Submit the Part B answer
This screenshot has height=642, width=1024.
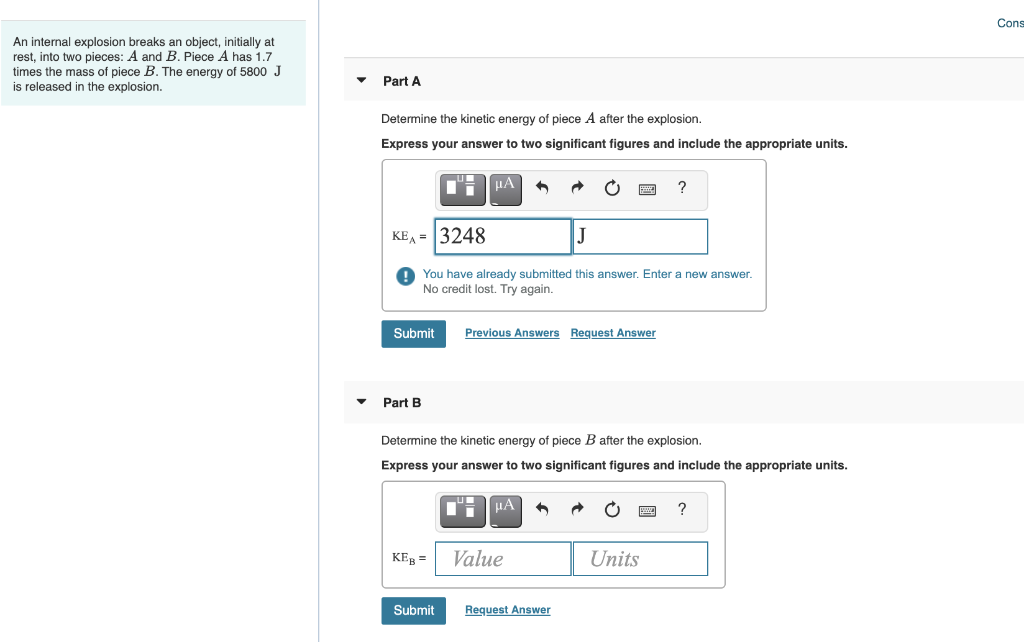tap(413, 610)
